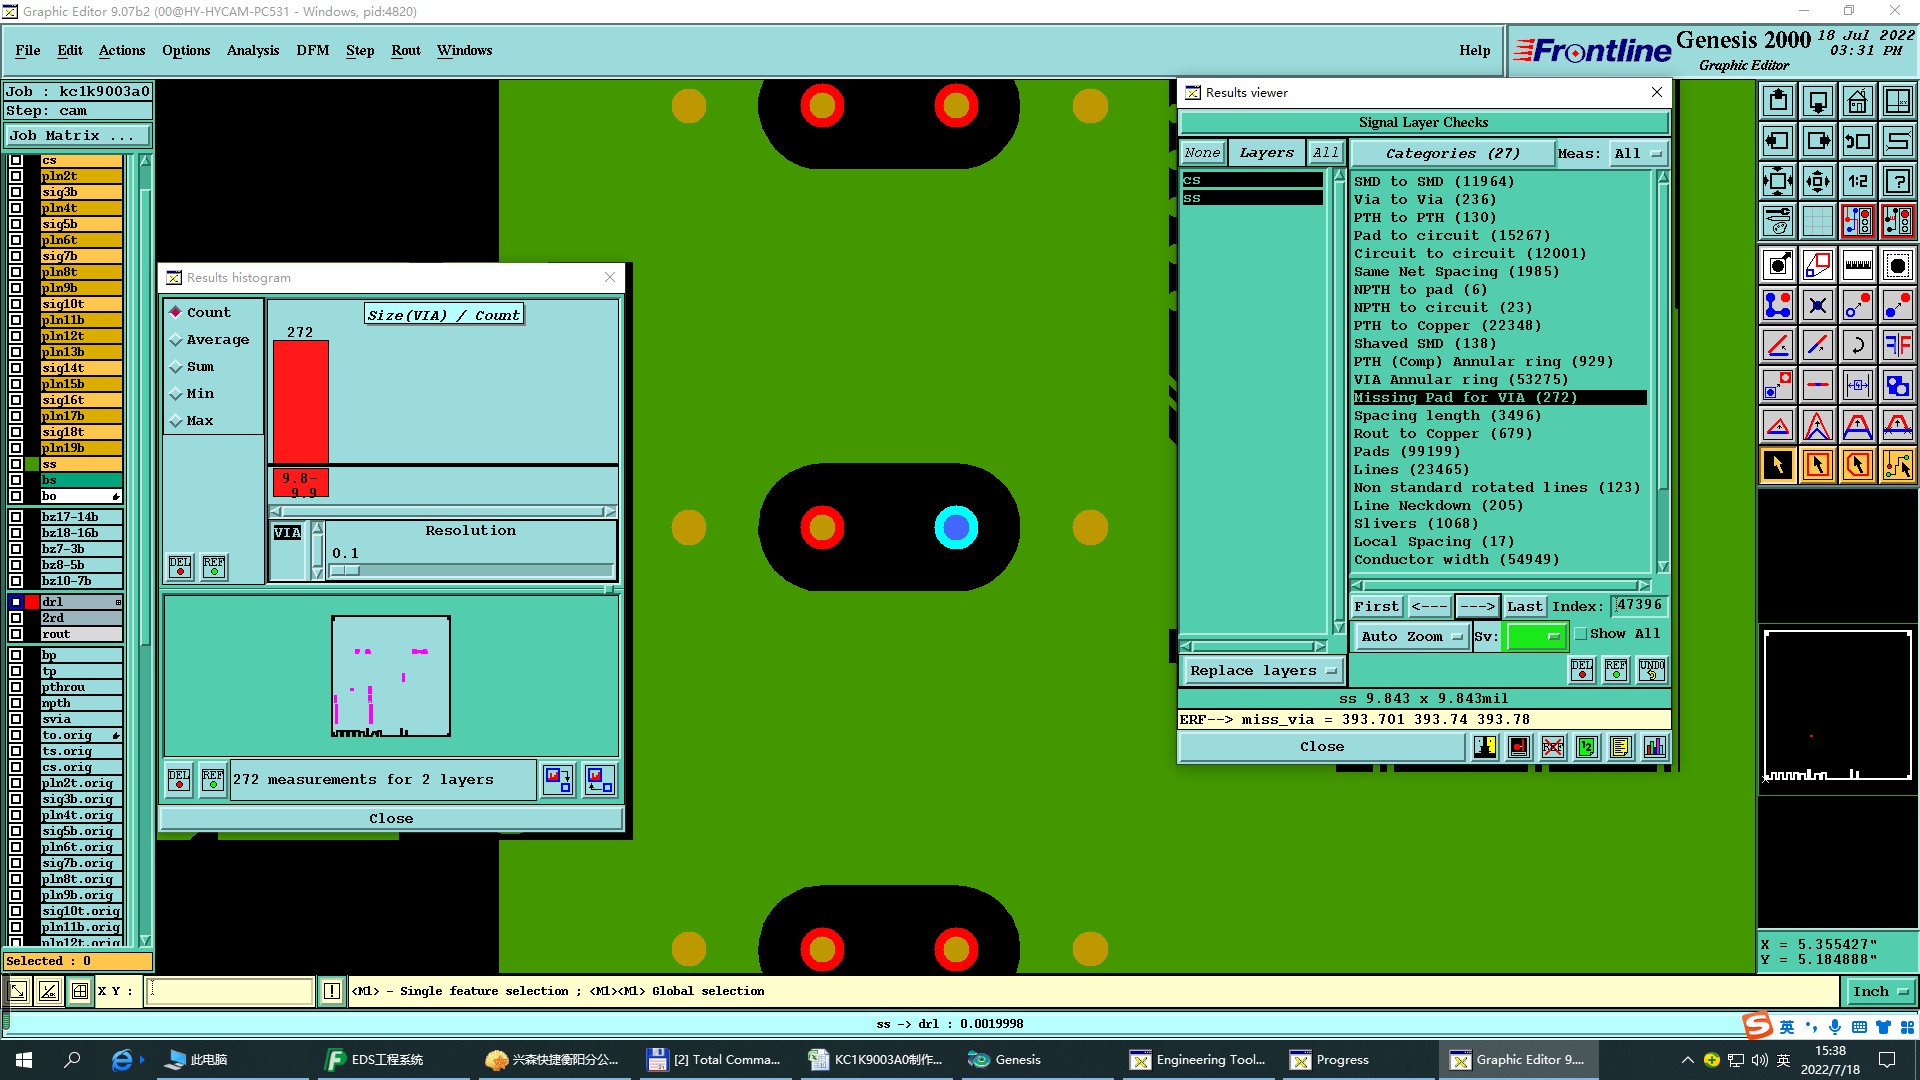Select the ruler measurement tool
Screen dimensions: 1920x1080
pyautogui.click(x=1857, y=265)
